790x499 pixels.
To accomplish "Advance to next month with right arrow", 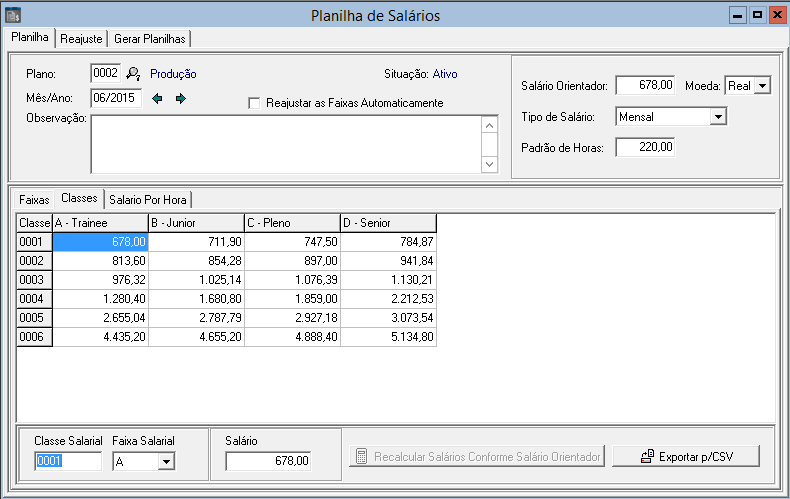I will (181, 98).
